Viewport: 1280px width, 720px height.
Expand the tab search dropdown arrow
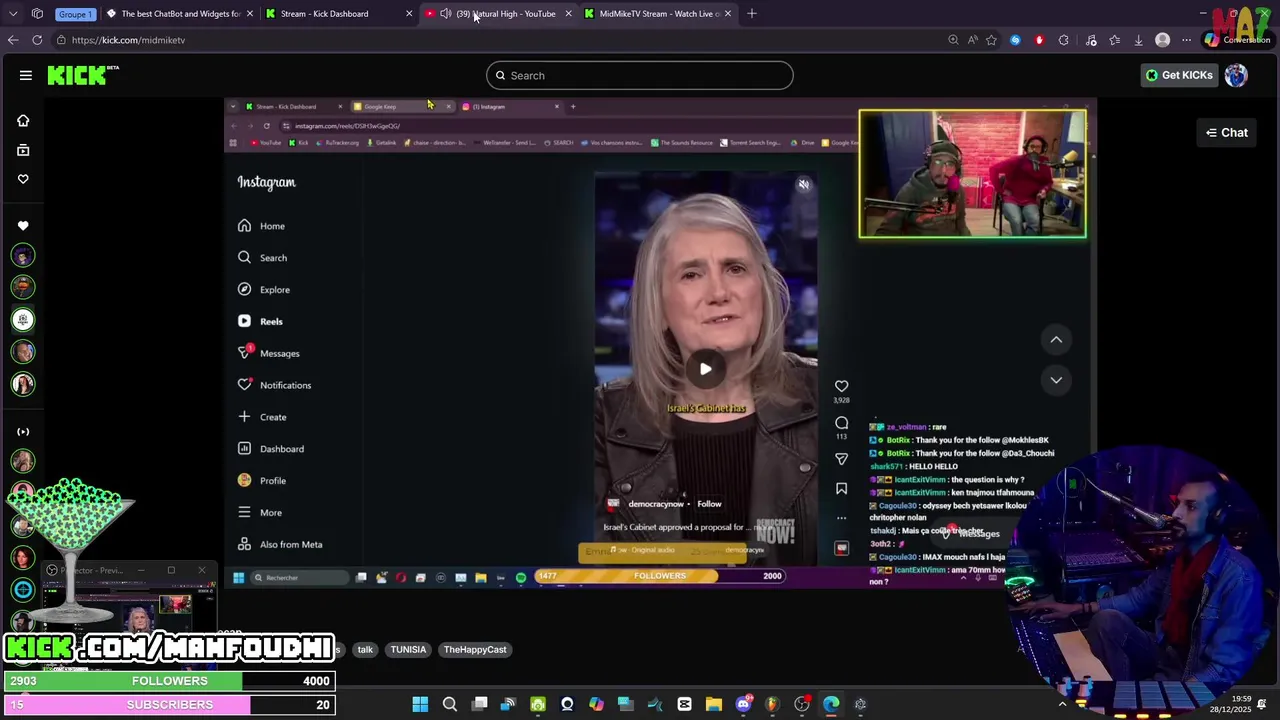coord(12,14)
